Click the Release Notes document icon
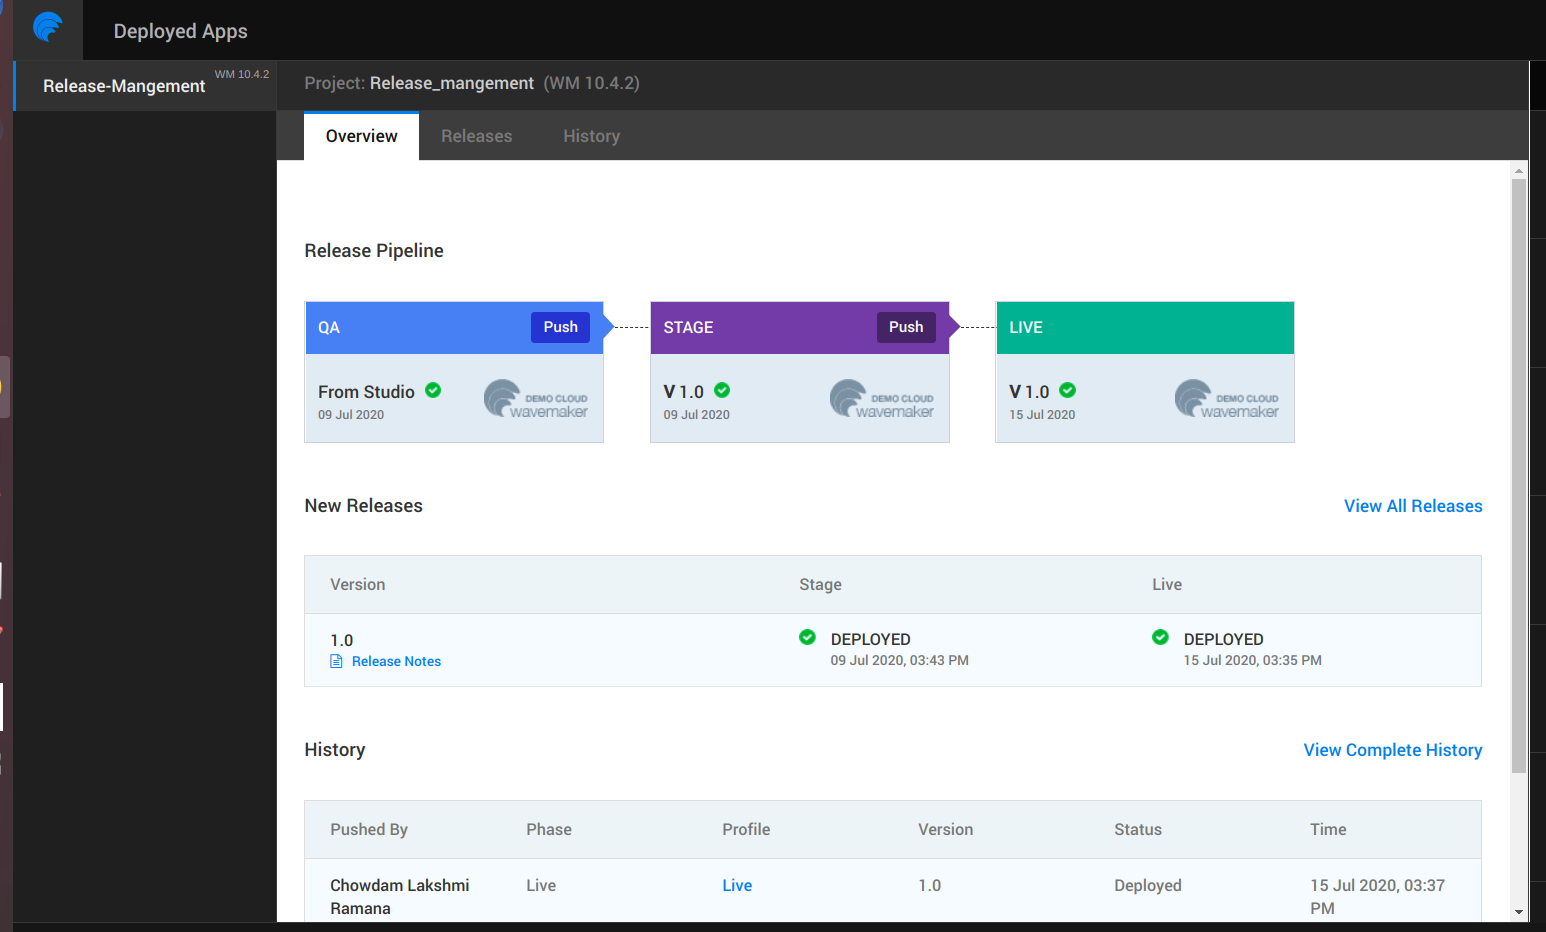The image size is (1546, 932). [337, 661]
